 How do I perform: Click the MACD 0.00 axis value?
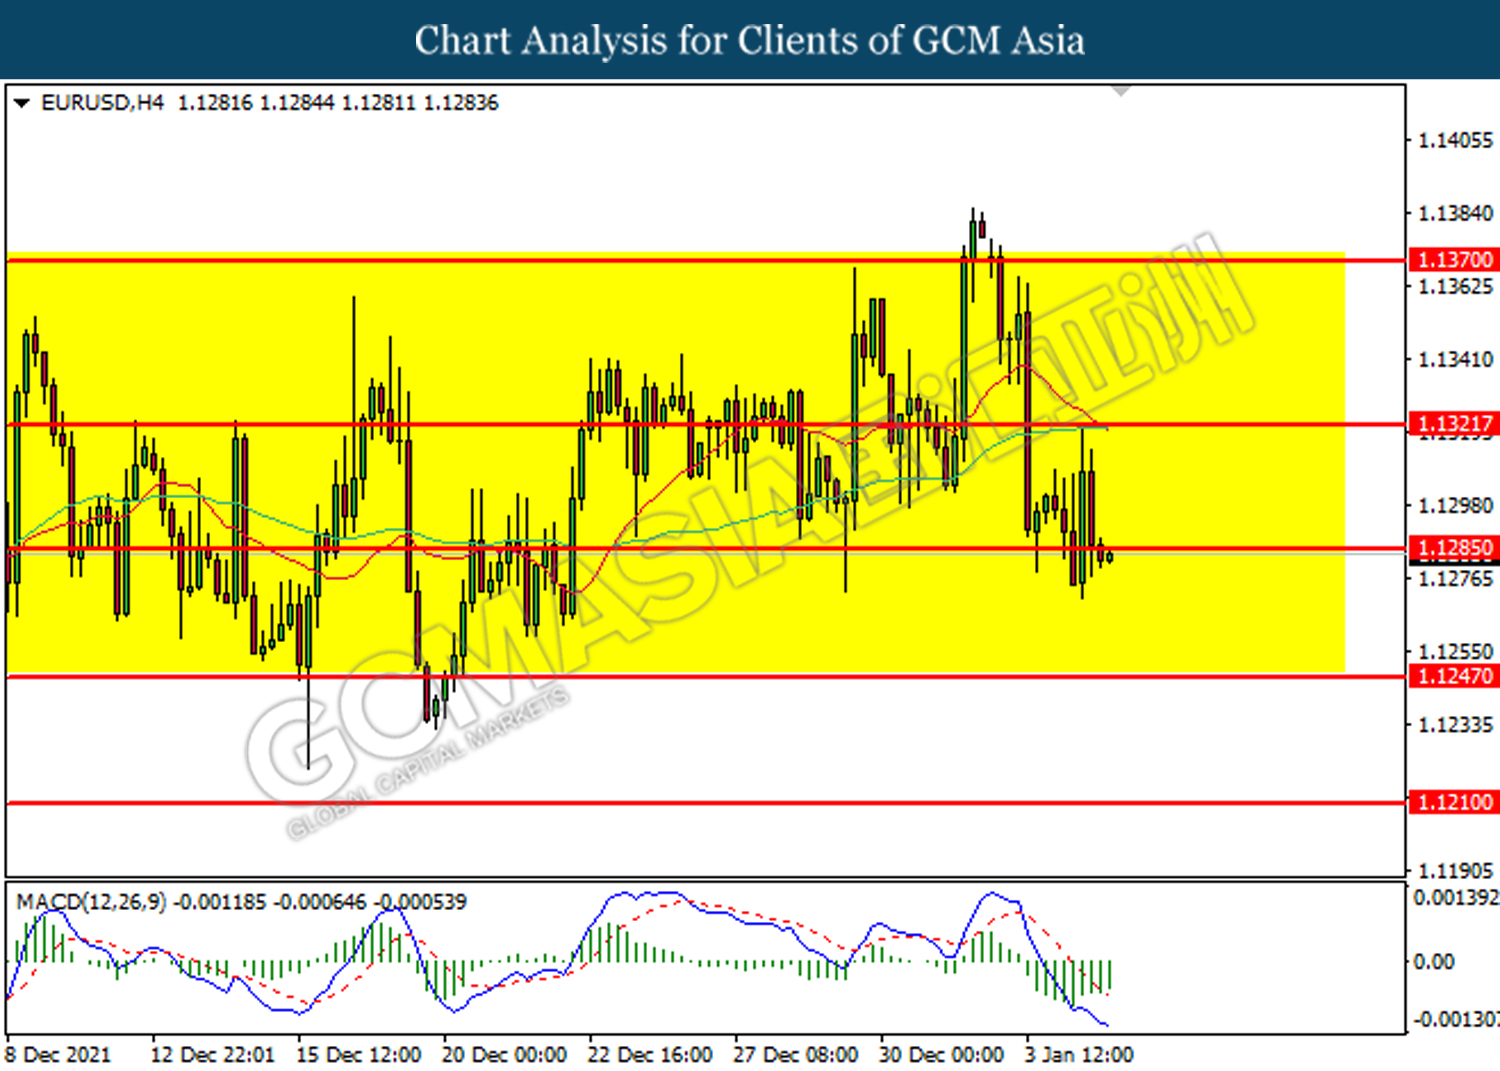click(1434, 962)
